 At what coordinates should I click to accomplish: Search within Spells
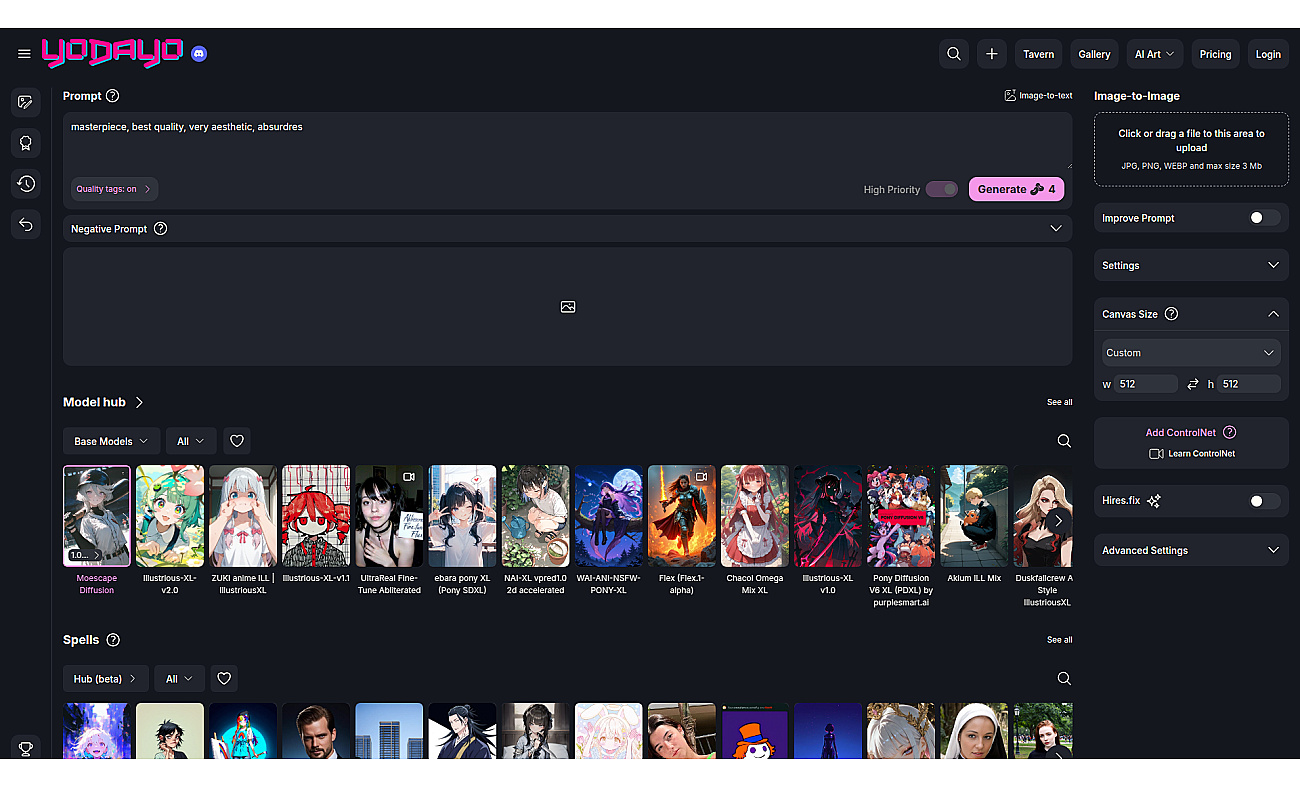(x=1064, y=679)
